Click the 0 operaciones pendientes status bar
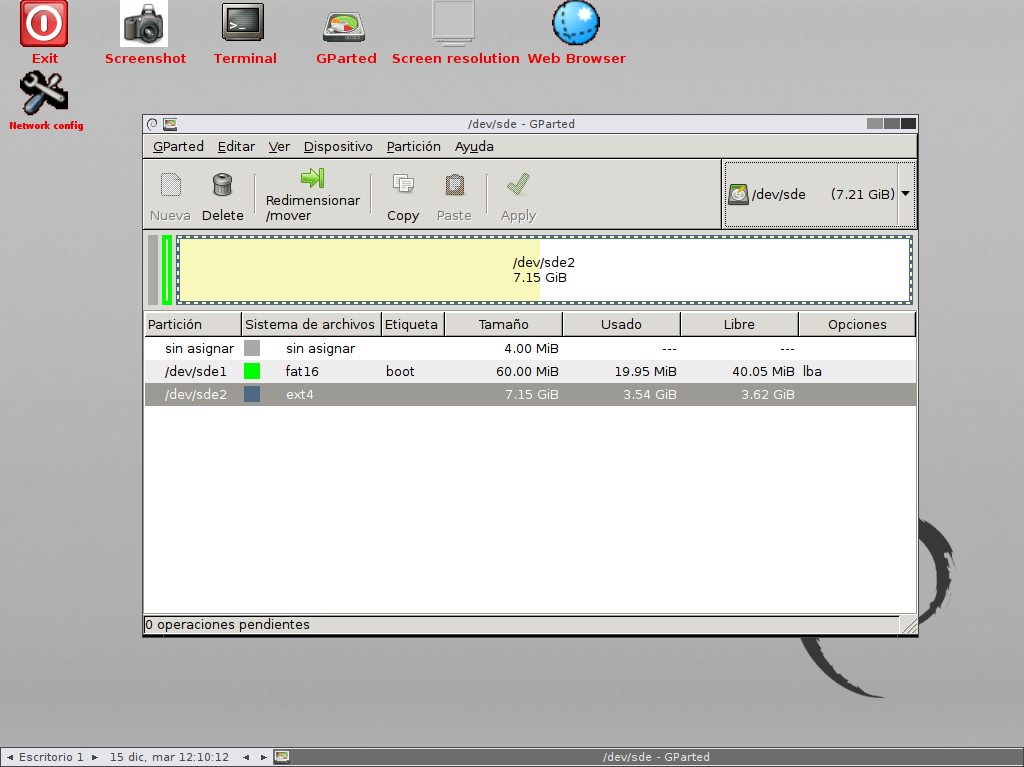Screen dimensions: 1024x767 pyautogui.click(x=521, y=625)
